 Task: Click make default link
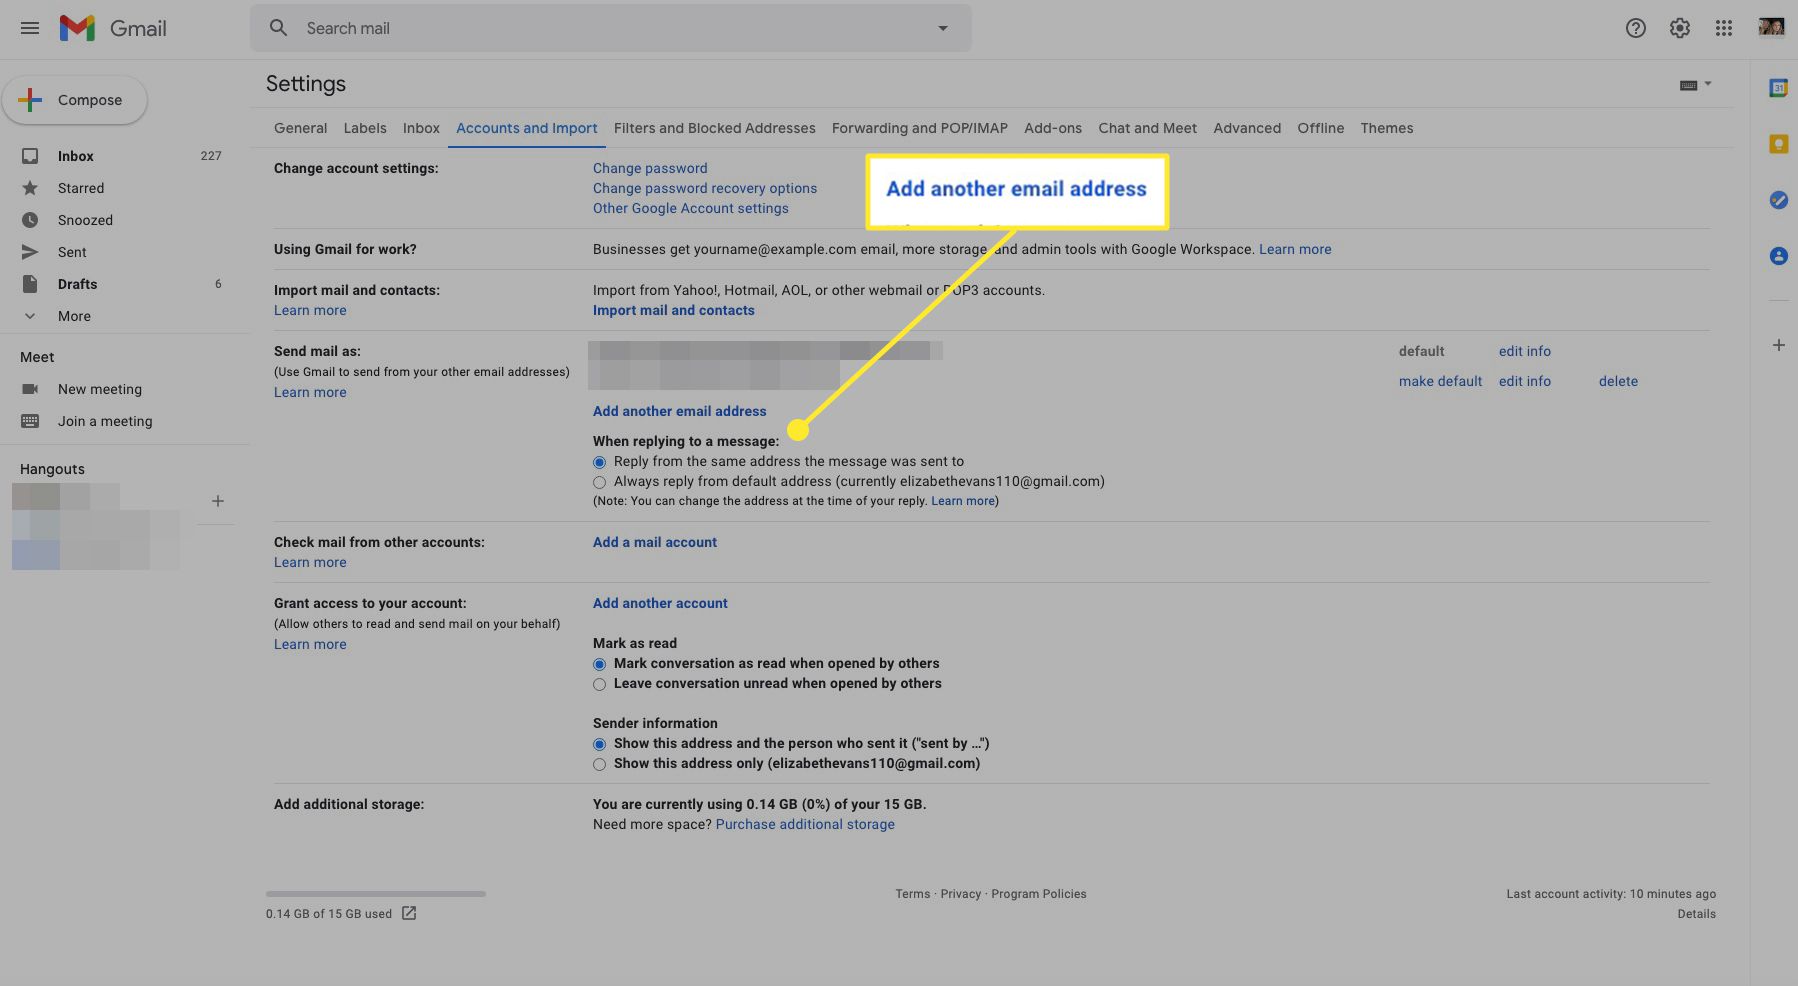[x=1440, y=381]
